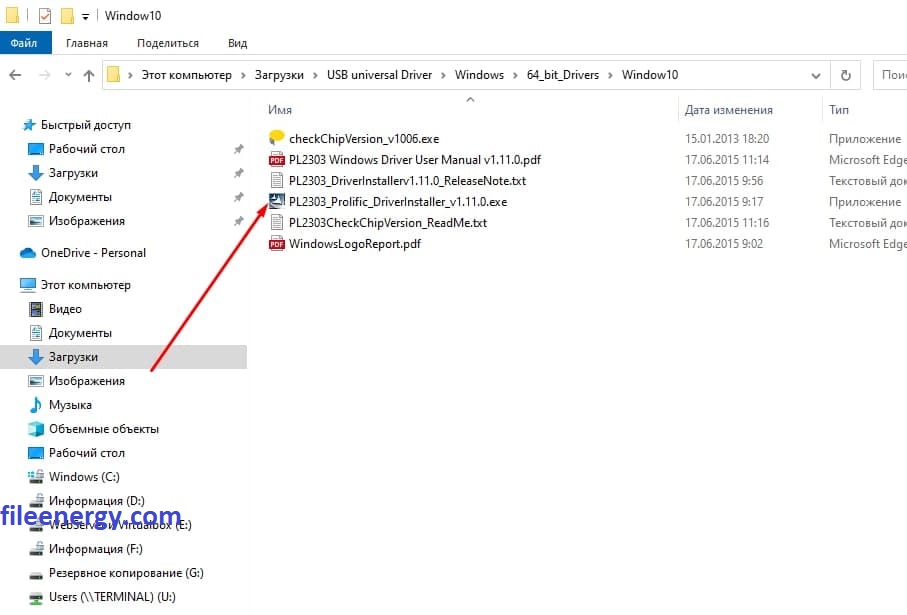Viewport: 907px width, 615px height.
Task: Open Customize Quick Access Toolbar dropdown
Action: point(86,16)
